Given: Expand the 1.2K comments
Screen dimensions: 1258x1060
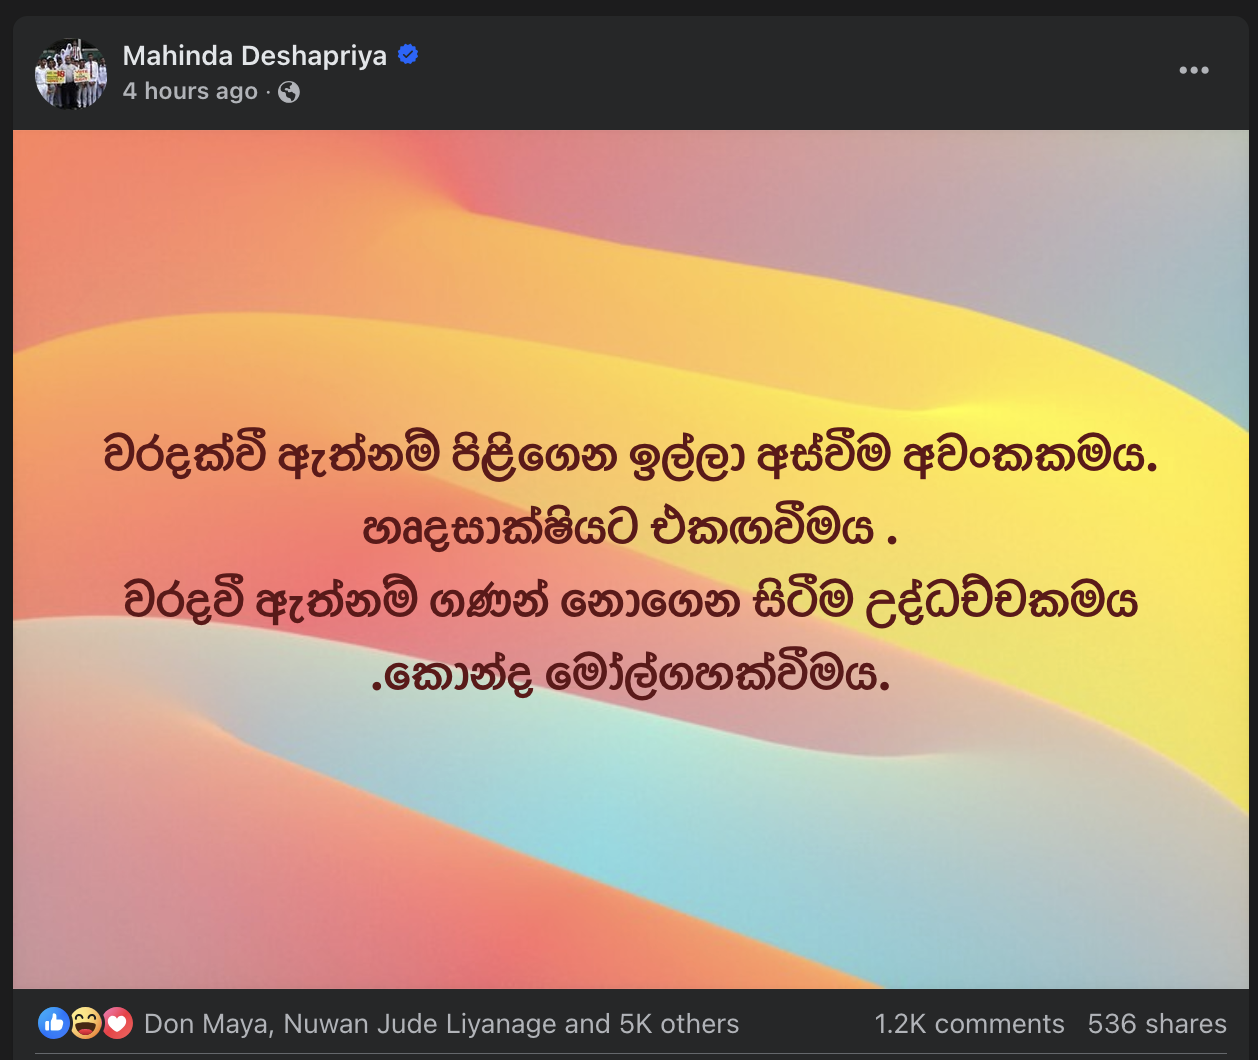Looking at the screenshot, I should click(x=969, y=1024).
